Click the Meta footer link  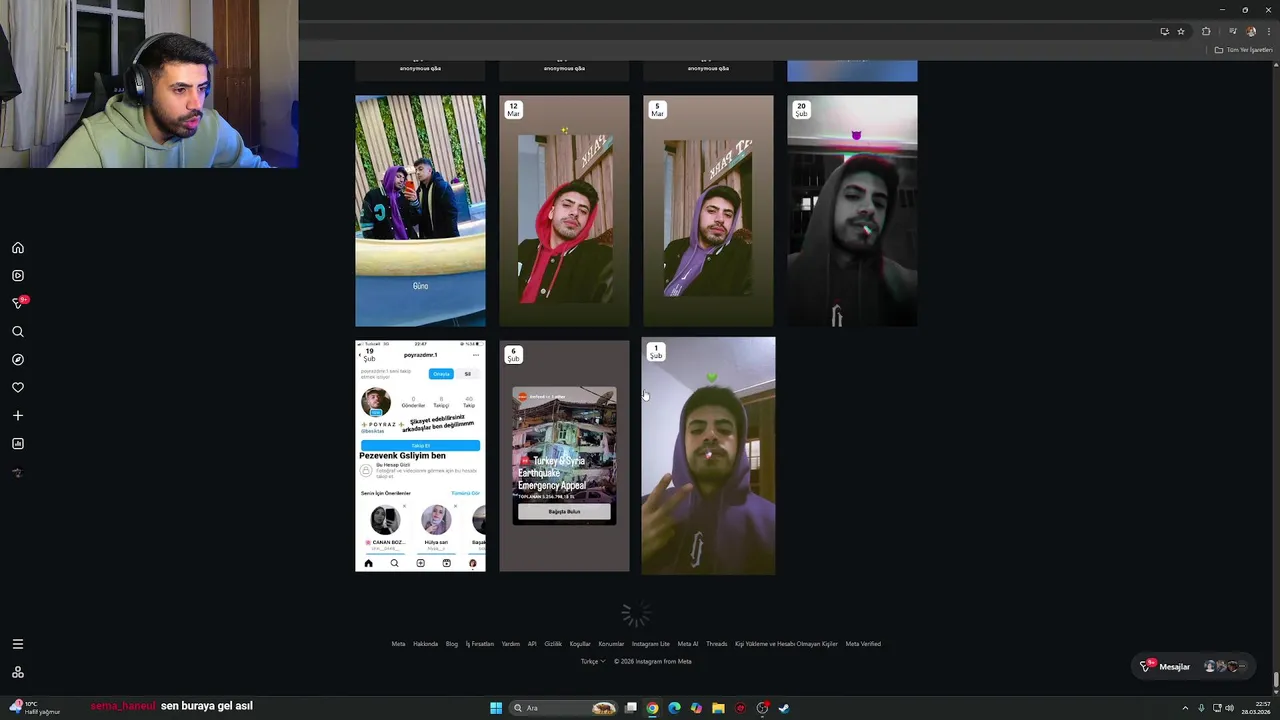click(x=398, y=644)
